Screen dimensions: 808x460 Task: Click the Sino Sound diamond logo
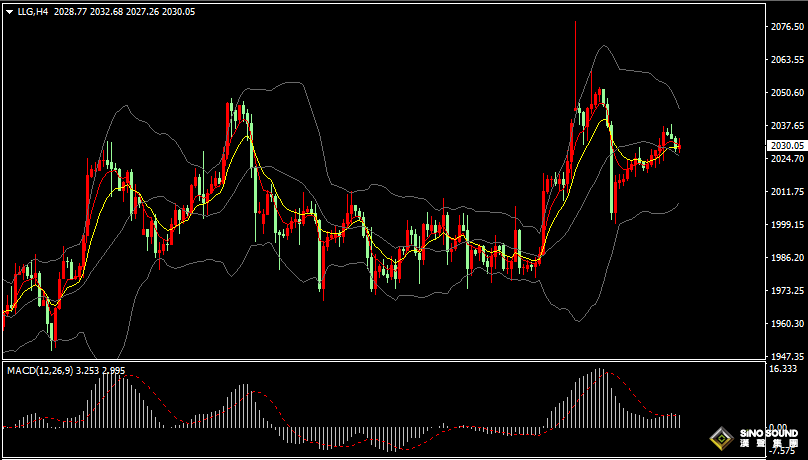click(722, 438)
